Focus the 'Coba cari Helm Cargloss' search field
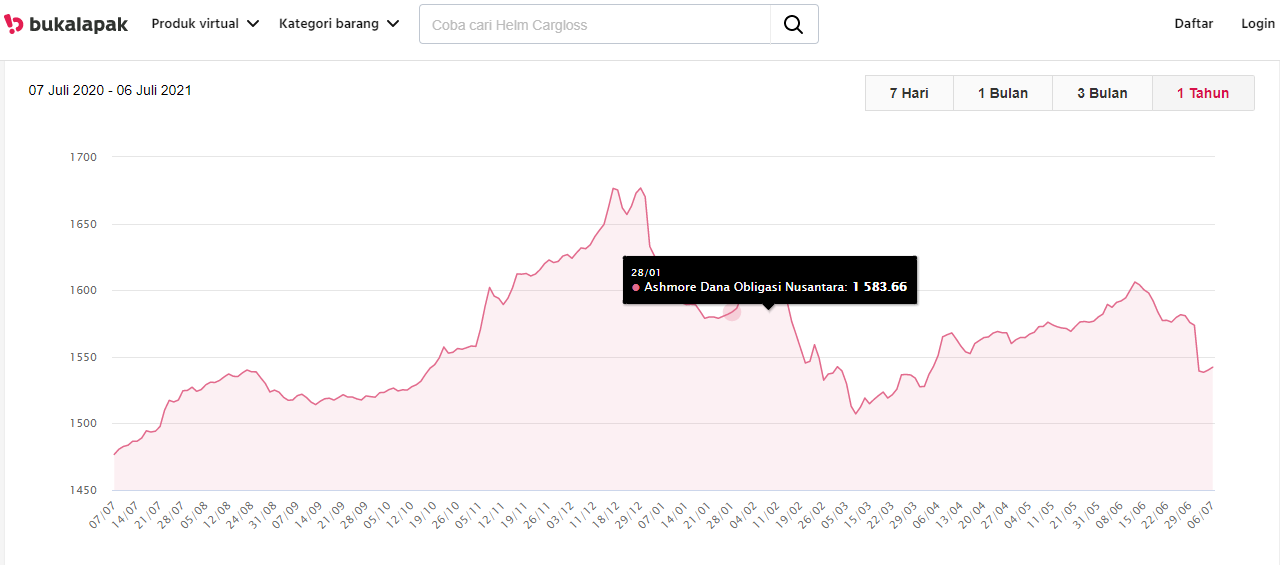The width and height of the screenshot is (1280, 565). pos(595,24)
